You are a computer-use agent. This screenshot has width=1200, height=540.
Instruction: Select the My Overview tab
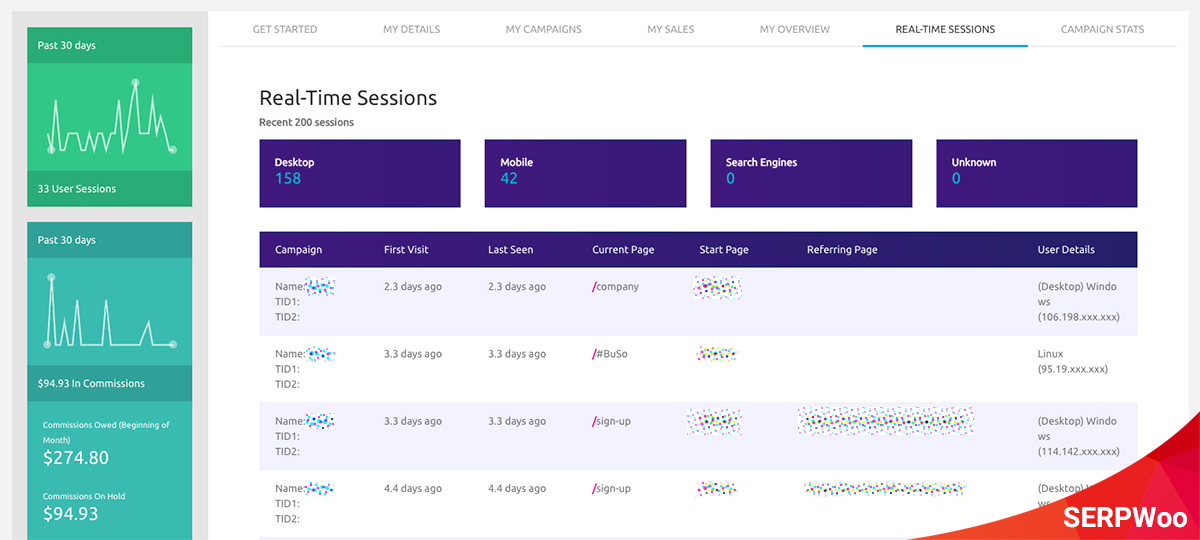[x=794, y=29]
